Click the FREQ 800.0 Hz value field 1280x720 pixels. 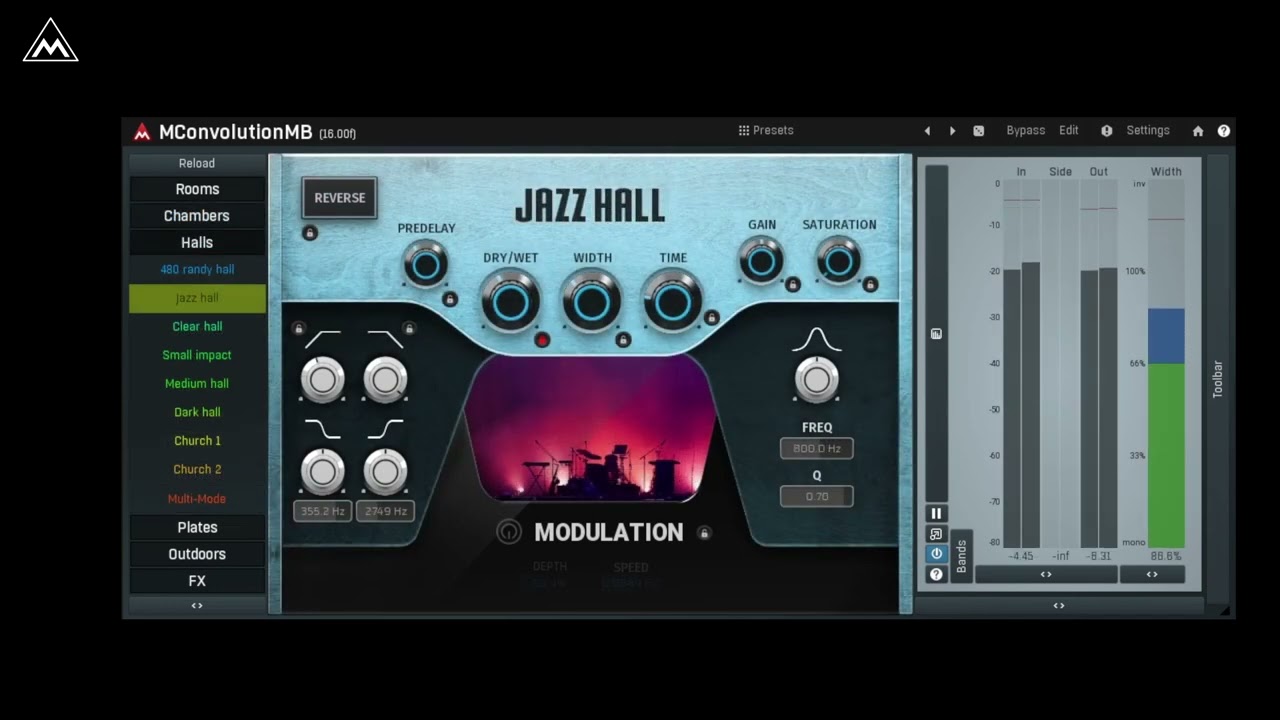pos(817,449)
